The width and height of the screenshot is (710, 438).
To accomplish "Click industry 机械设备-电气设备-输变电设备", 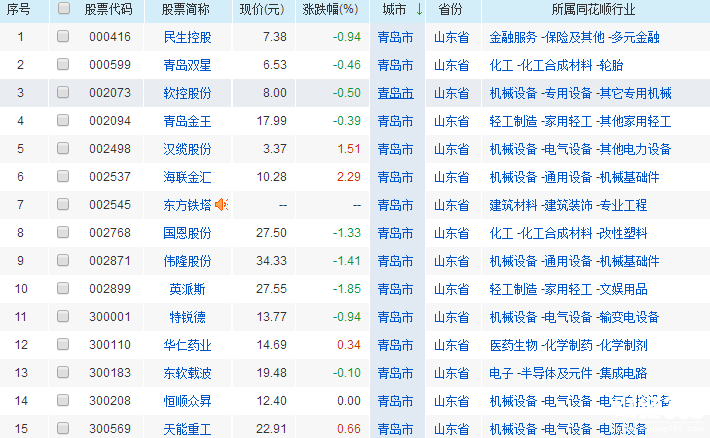I will pos(574,317).
